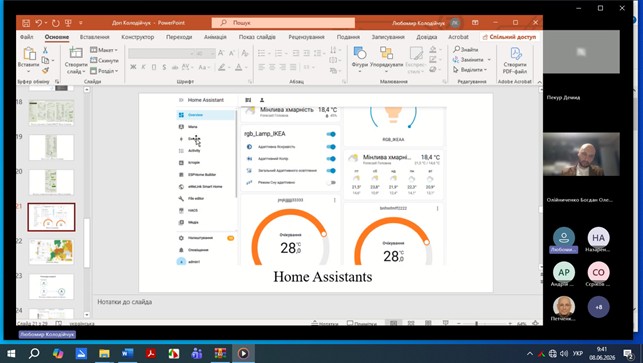Toggle the off switch in last lamp row

(x=331, y=183)
